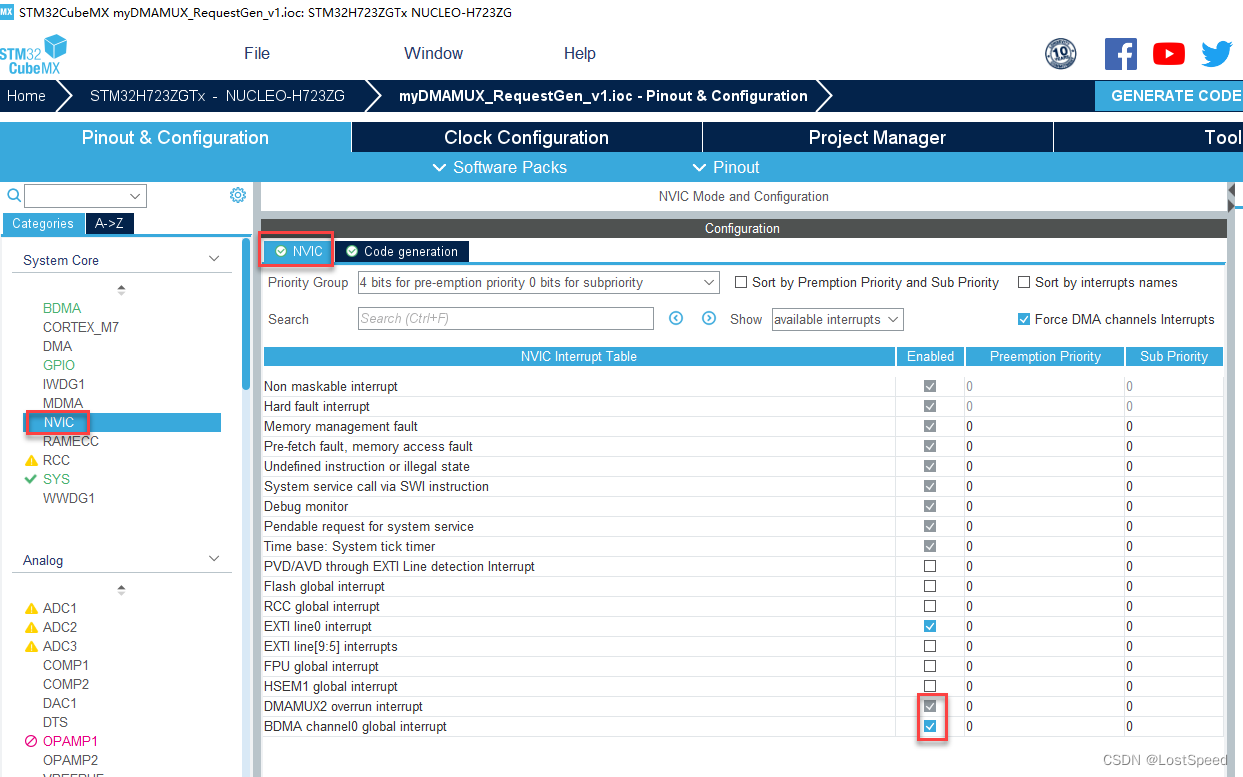Image resolution: width=1243 pixels, height=777 pixels.
Task: Enable Flash global interrupt checkbox
Action: pos(930,586)
